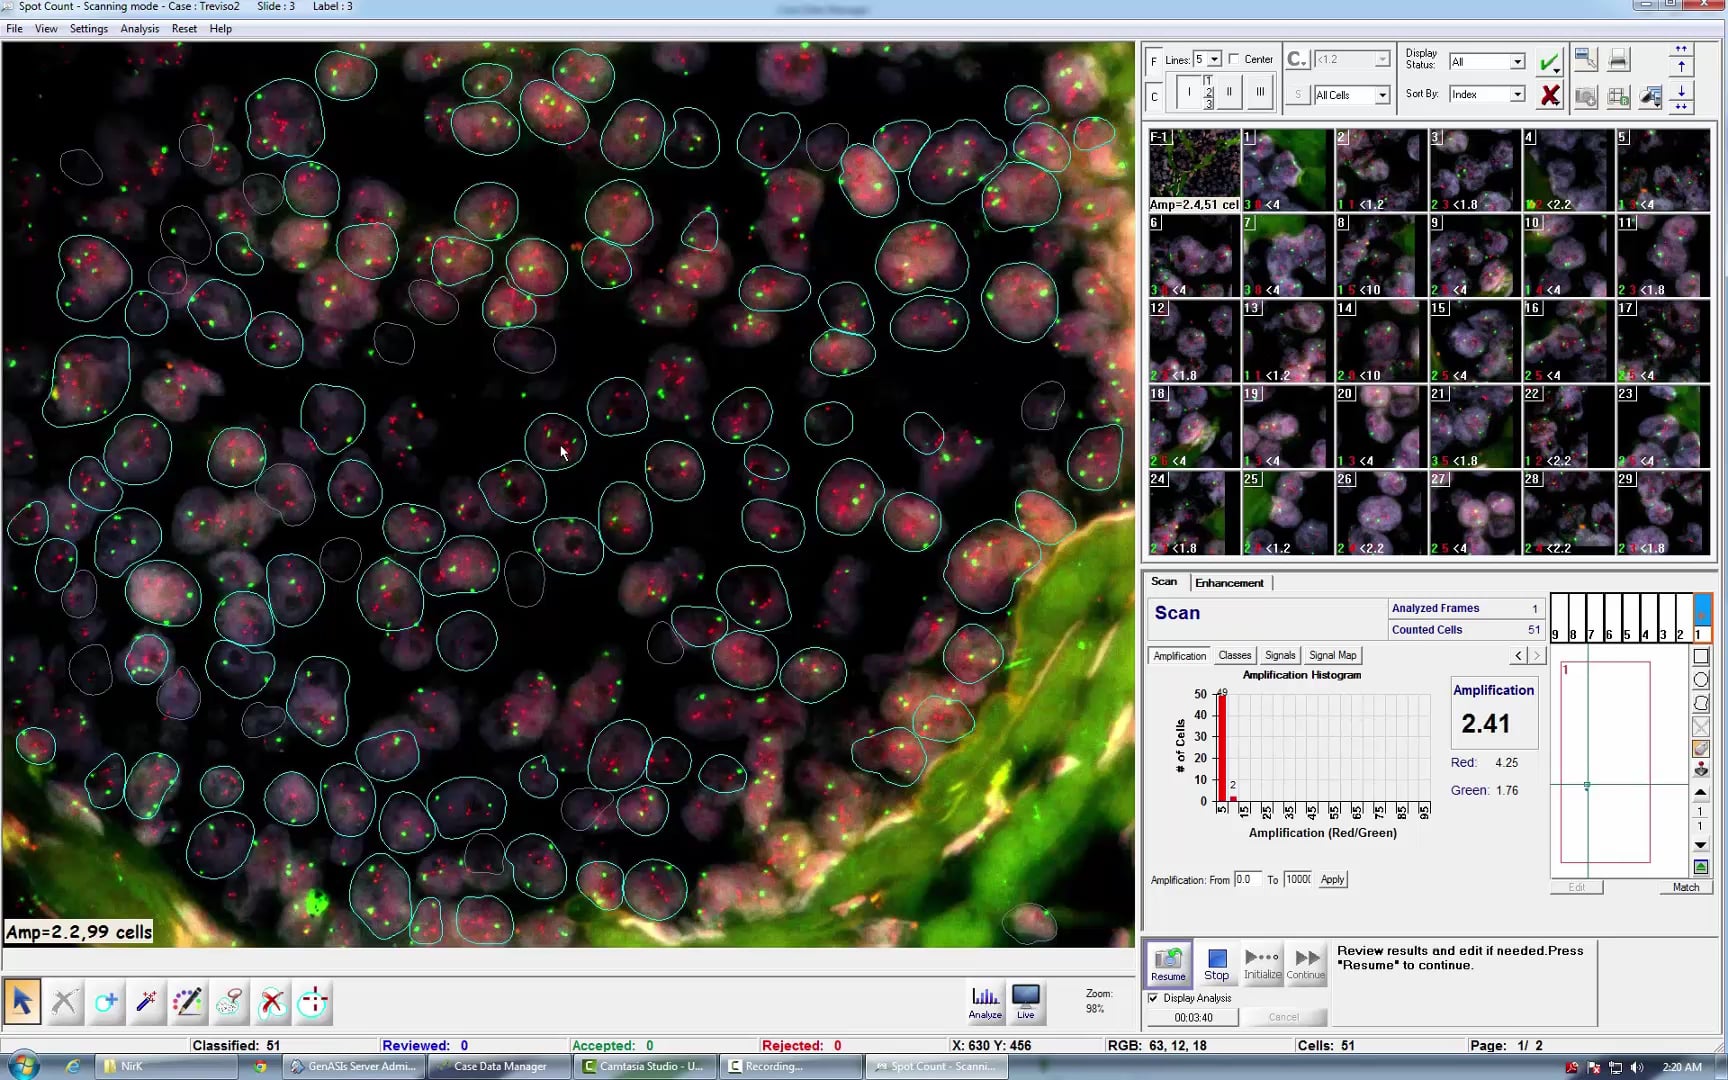This screenshot has width=1728, height=1080.
Task: Select the crosshair target tool
Action: (x=313, y=1002)
